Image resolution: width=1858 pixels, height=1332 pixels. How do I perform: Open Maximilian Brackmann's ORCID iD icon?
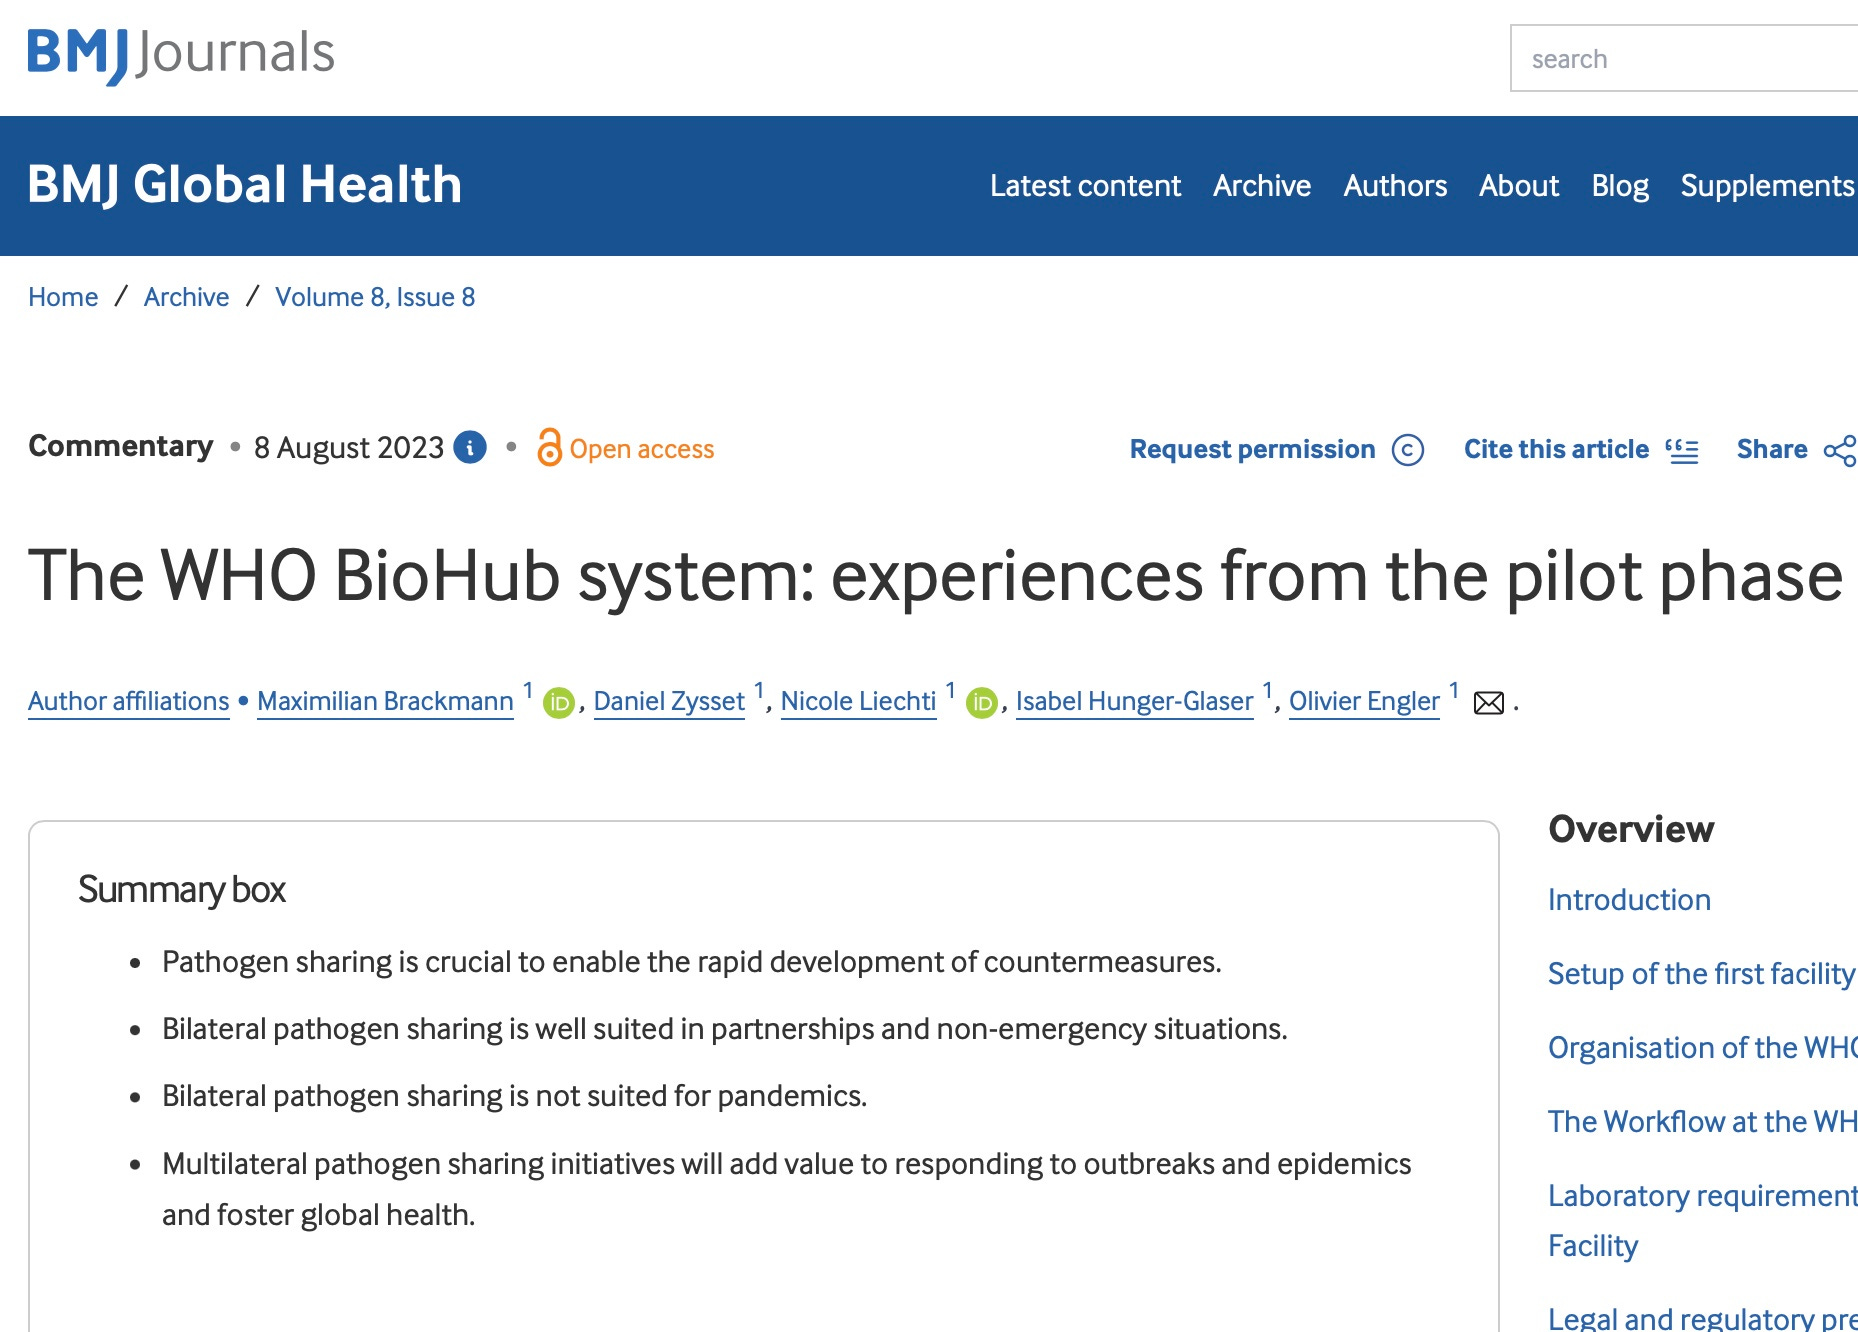pyautogui.click(x=560, y=703)
